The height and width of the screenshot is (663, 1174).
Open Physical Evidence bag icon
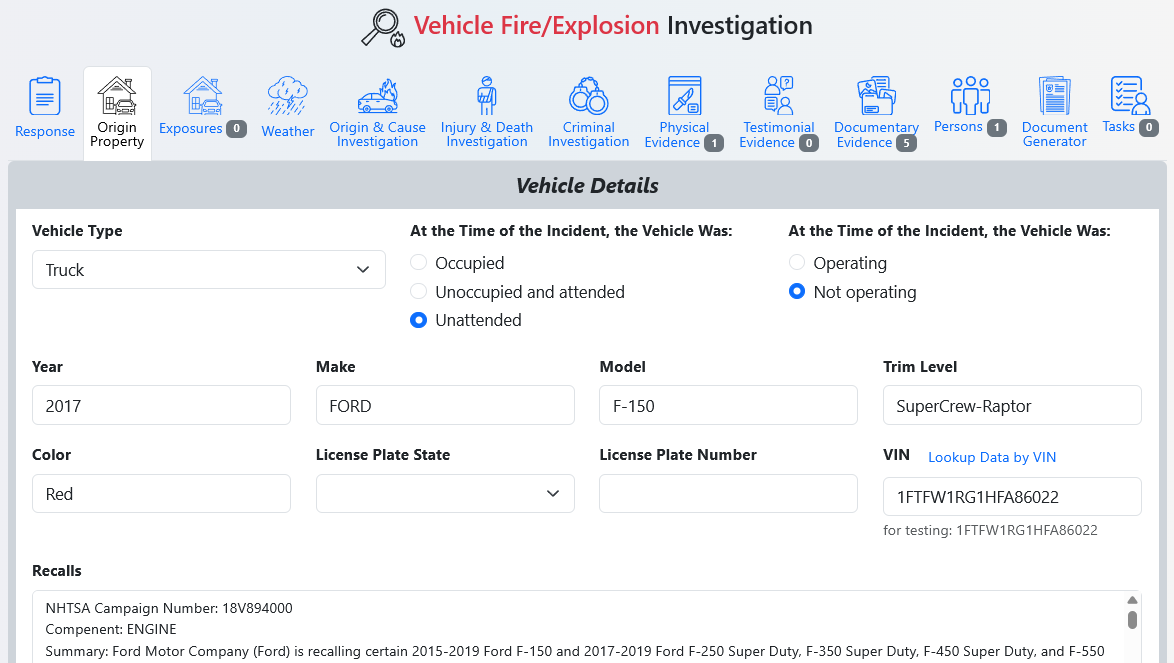click(685, 96)
